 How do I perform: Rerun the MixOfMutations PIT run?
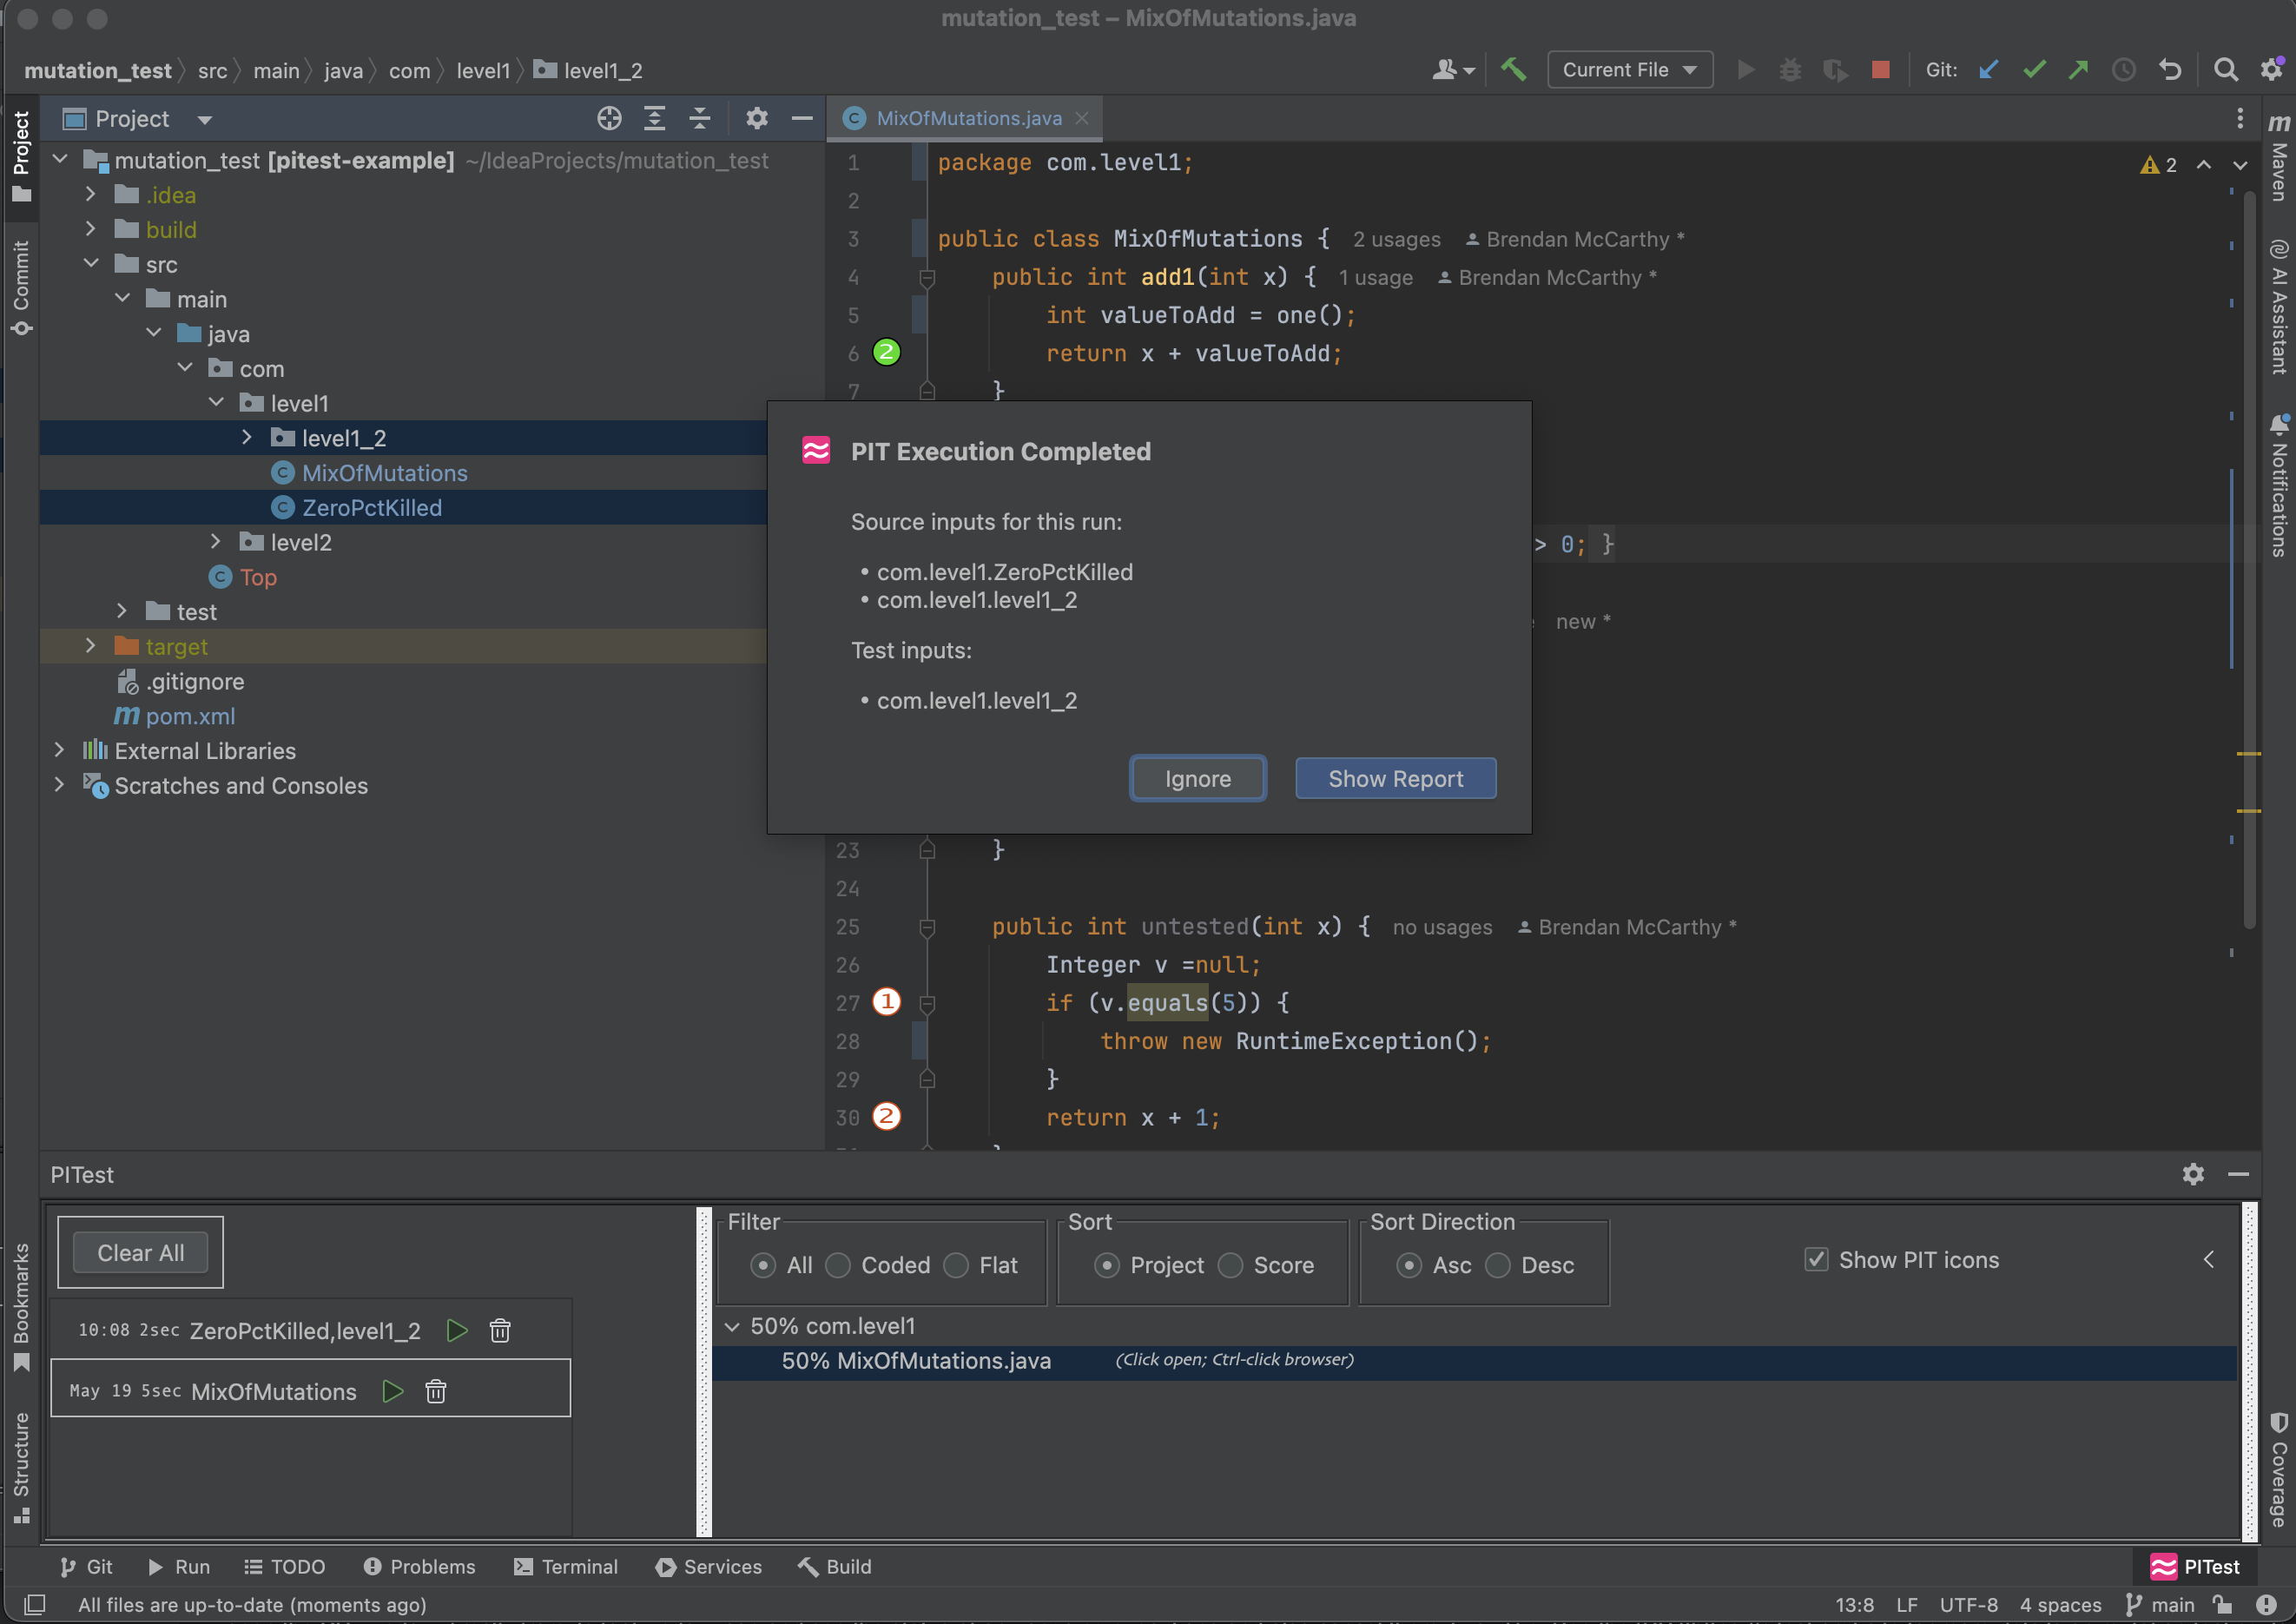click(393, 1391)
